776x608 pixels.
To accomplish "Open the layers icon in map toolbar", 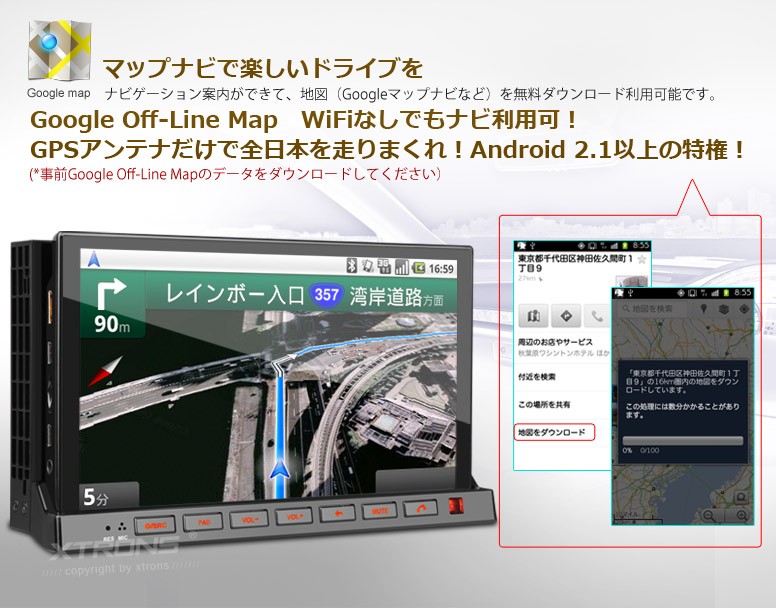I will (724, 309).
